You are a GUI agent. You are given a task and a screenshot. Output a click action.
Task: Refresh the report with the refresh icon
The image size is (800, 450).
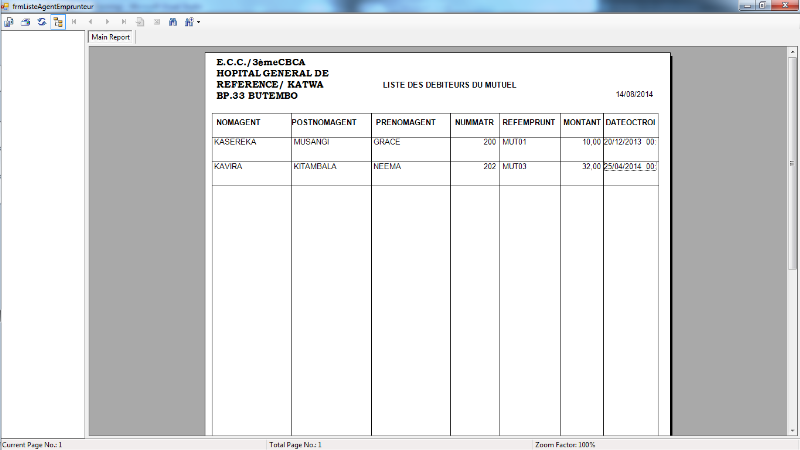(42, 22)
